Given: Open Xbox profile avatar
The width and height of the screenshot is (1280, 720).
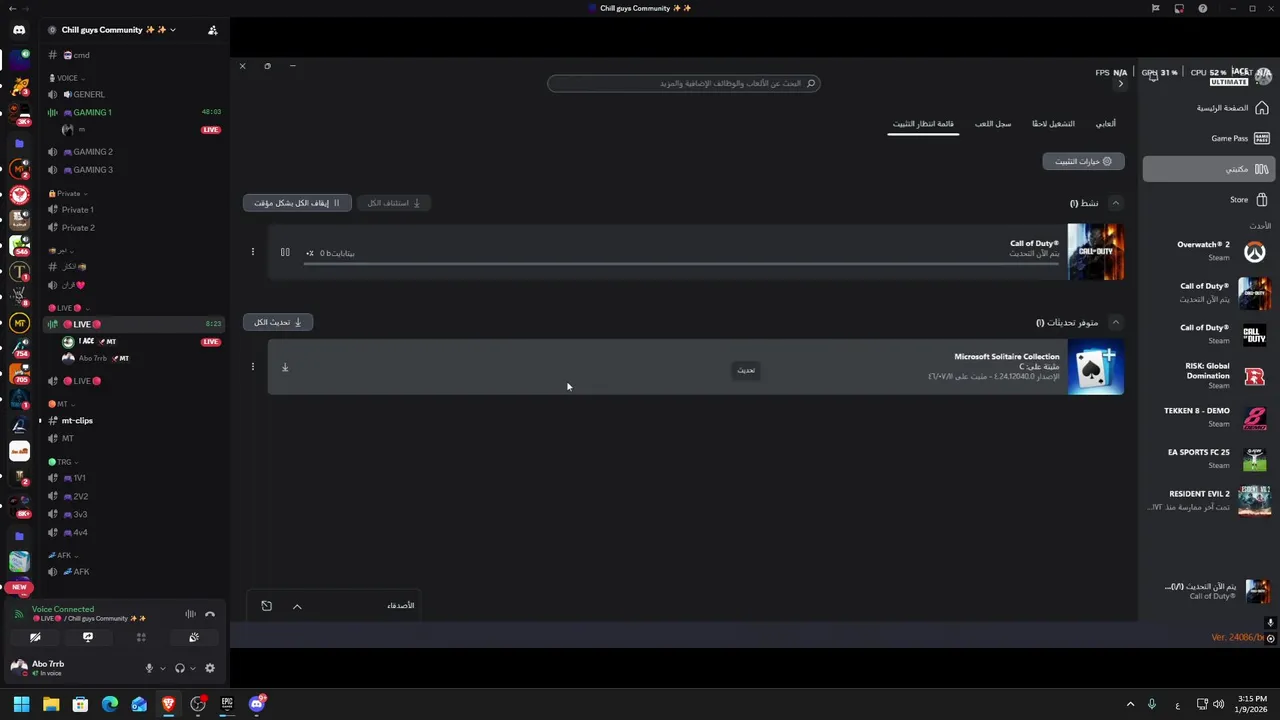Looking at the screenshot, I should point(1263,76).
